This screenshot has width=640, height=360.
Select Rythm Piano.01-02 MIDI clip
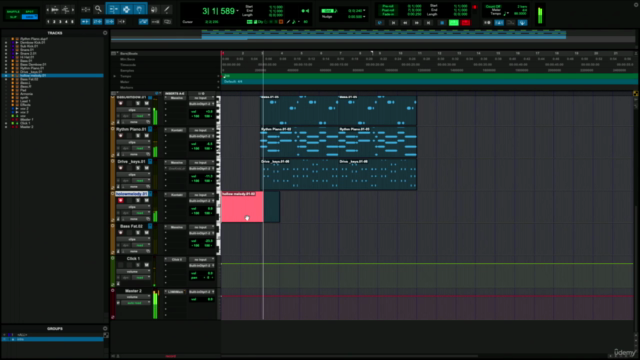click(x=300, y=142)
